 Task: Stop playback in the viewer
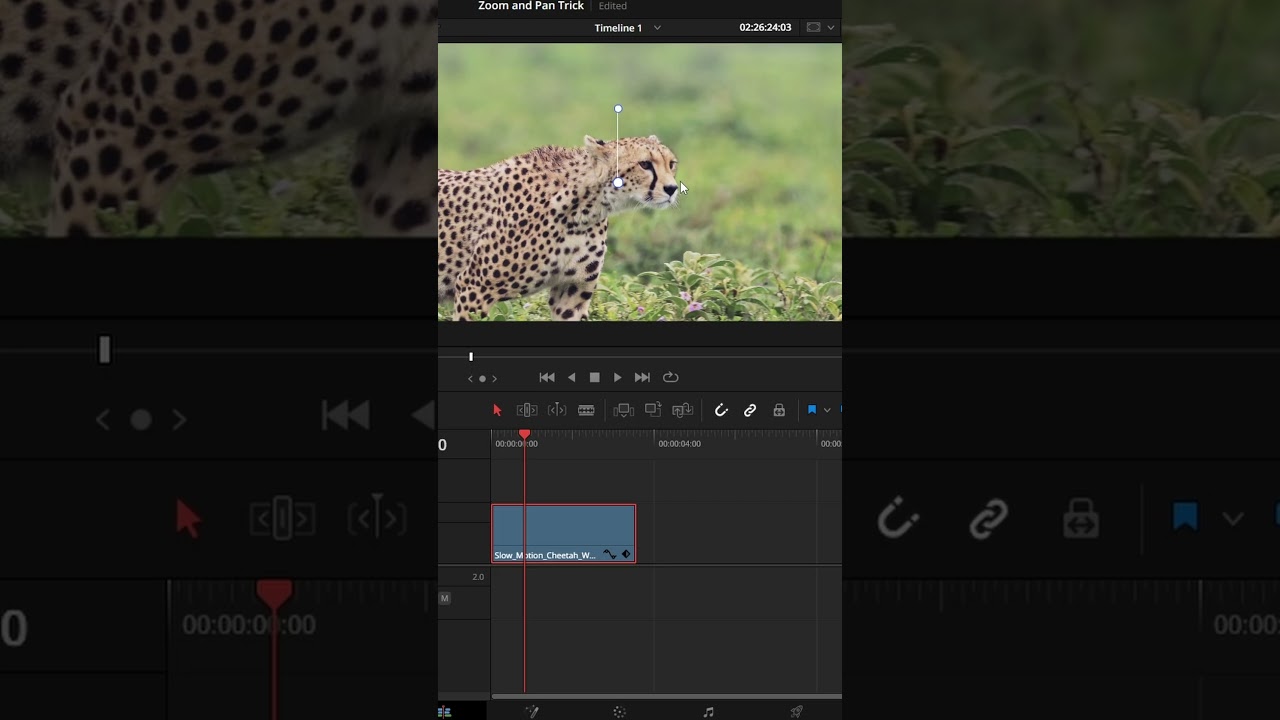(594, 377)
